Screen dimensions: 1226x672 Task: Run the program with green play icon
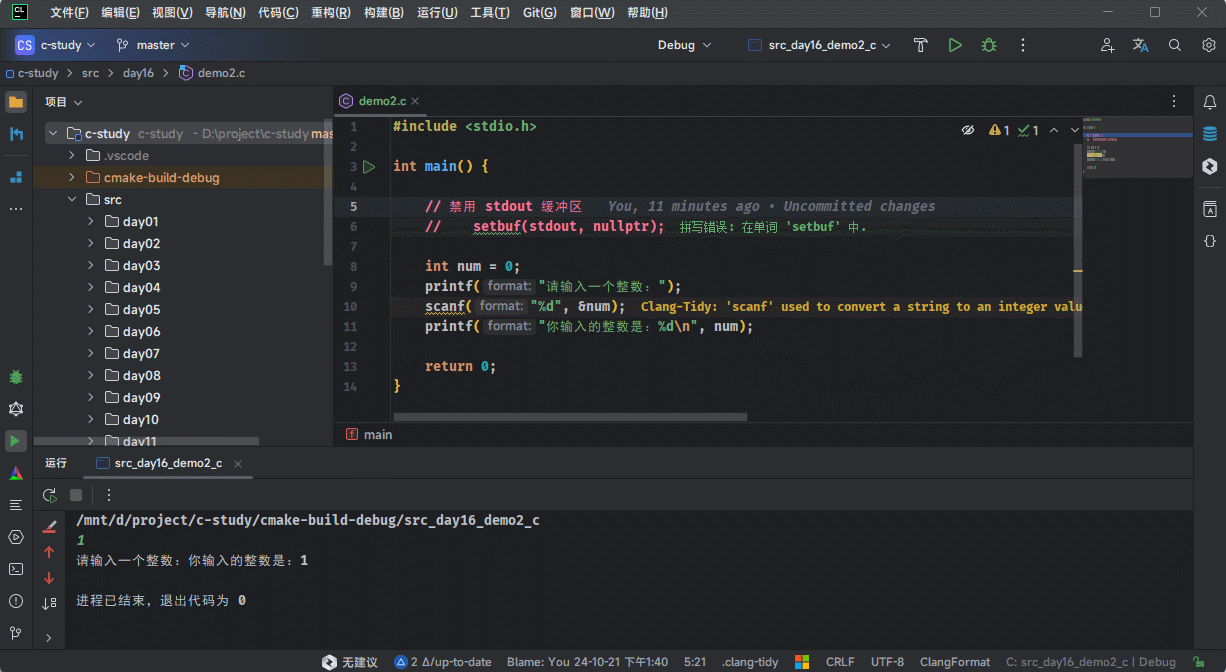pyautogui.click(x=955, y=45)
